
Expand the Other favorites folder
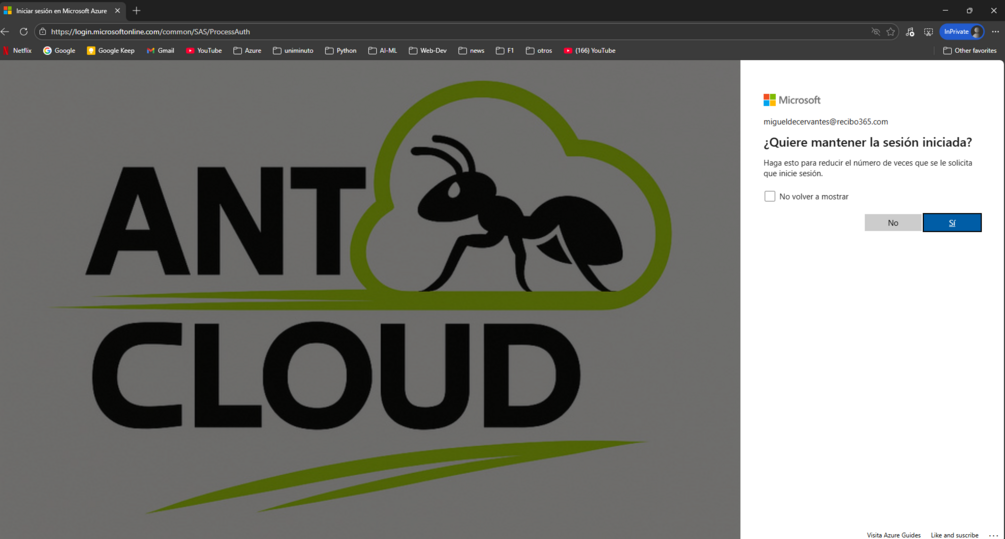[x=970, y=51]
